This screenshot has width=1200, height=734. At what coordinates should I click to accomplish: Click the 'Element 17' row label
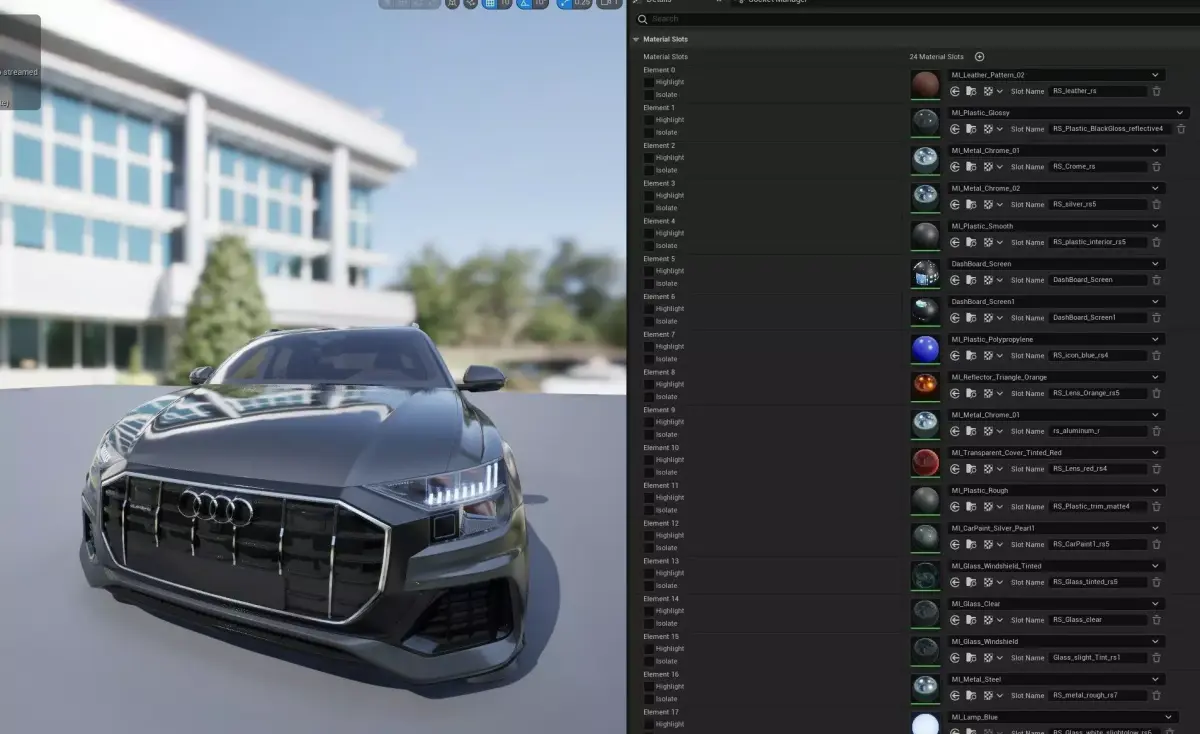[661, 712]
